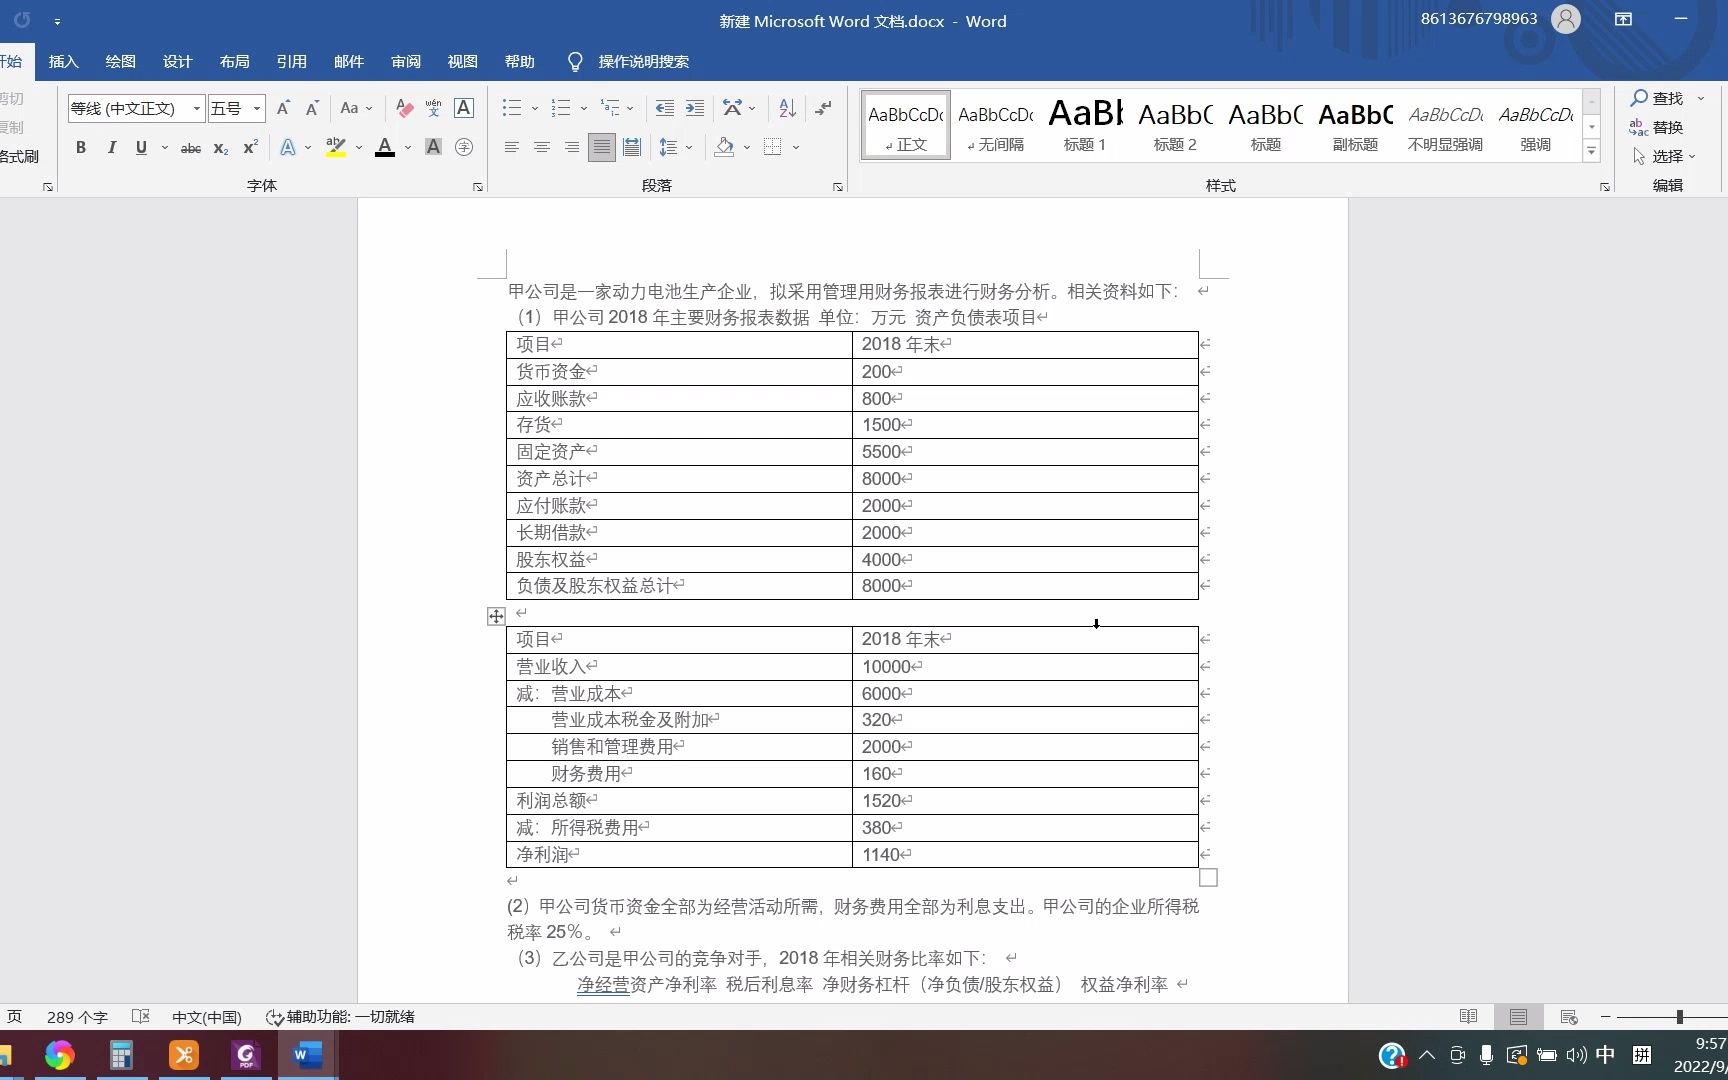Apply character border icon

[464, 108]
